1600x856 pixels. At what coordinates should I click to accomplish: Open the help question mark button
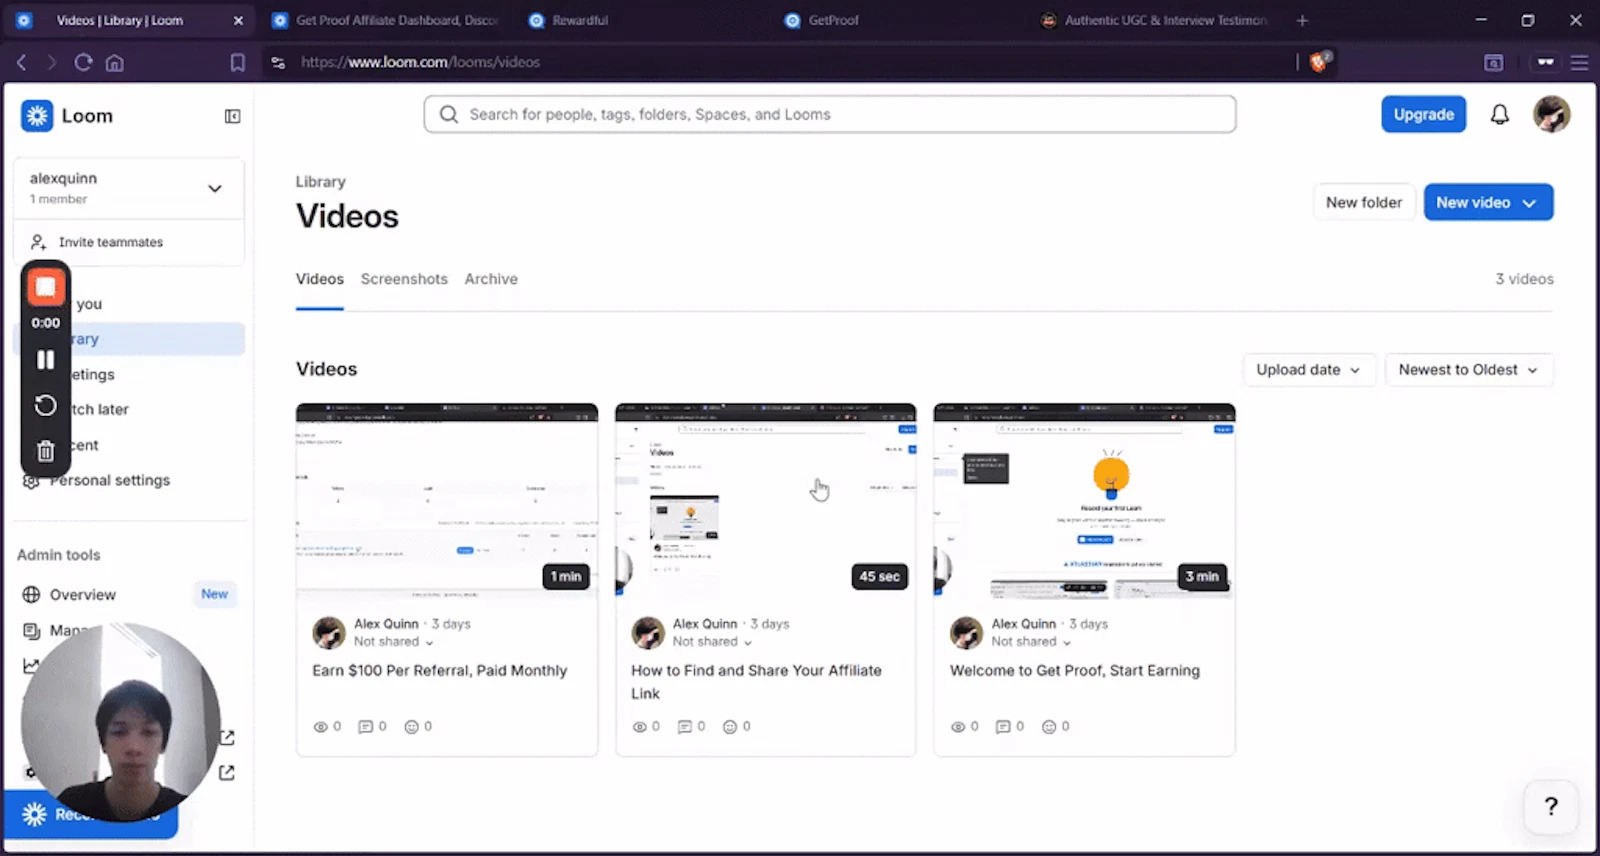click(1550, 806)
